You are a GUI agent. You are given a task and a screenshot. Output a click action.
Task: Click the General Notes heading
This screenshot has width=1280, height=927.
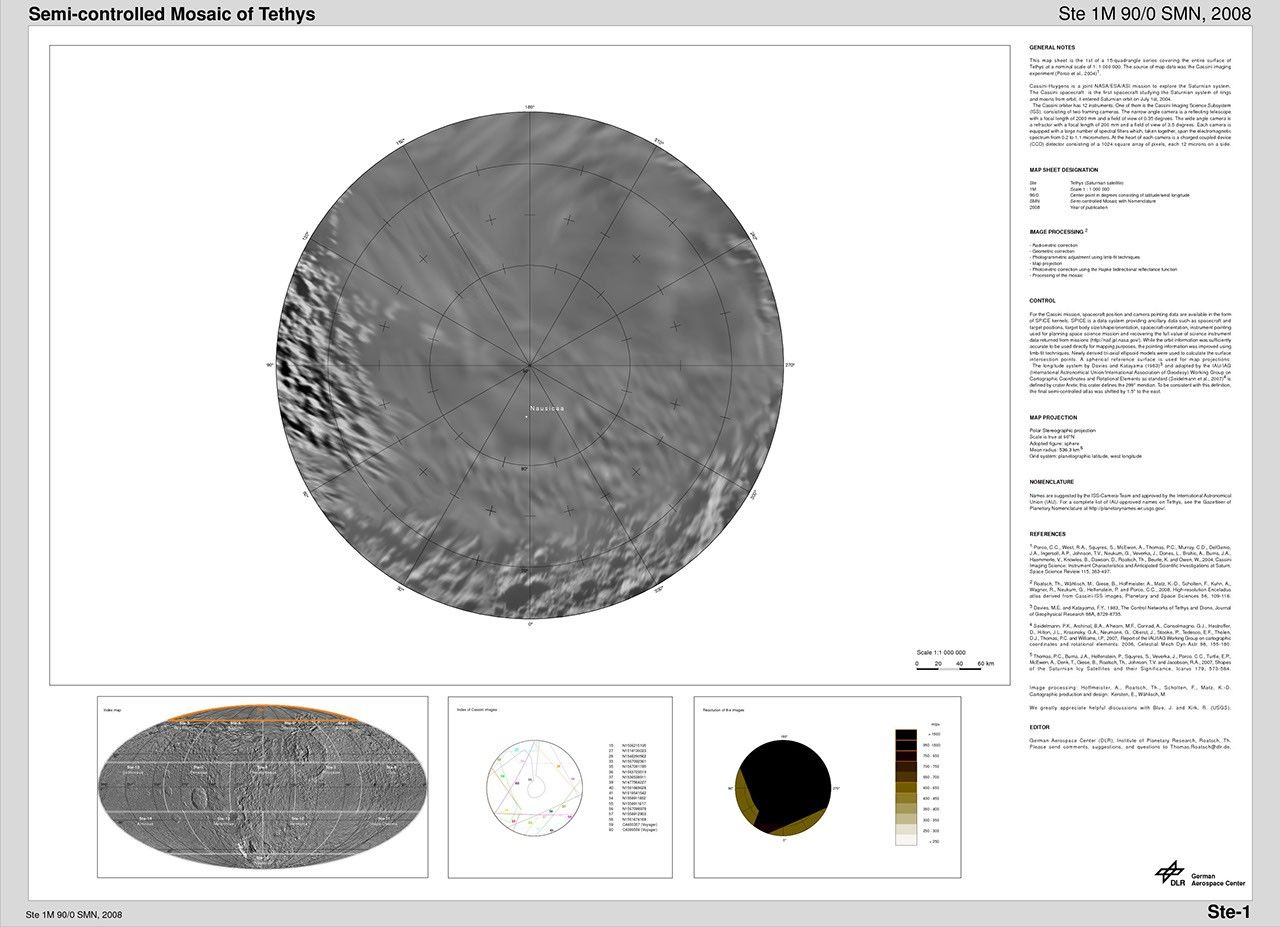1052,48
